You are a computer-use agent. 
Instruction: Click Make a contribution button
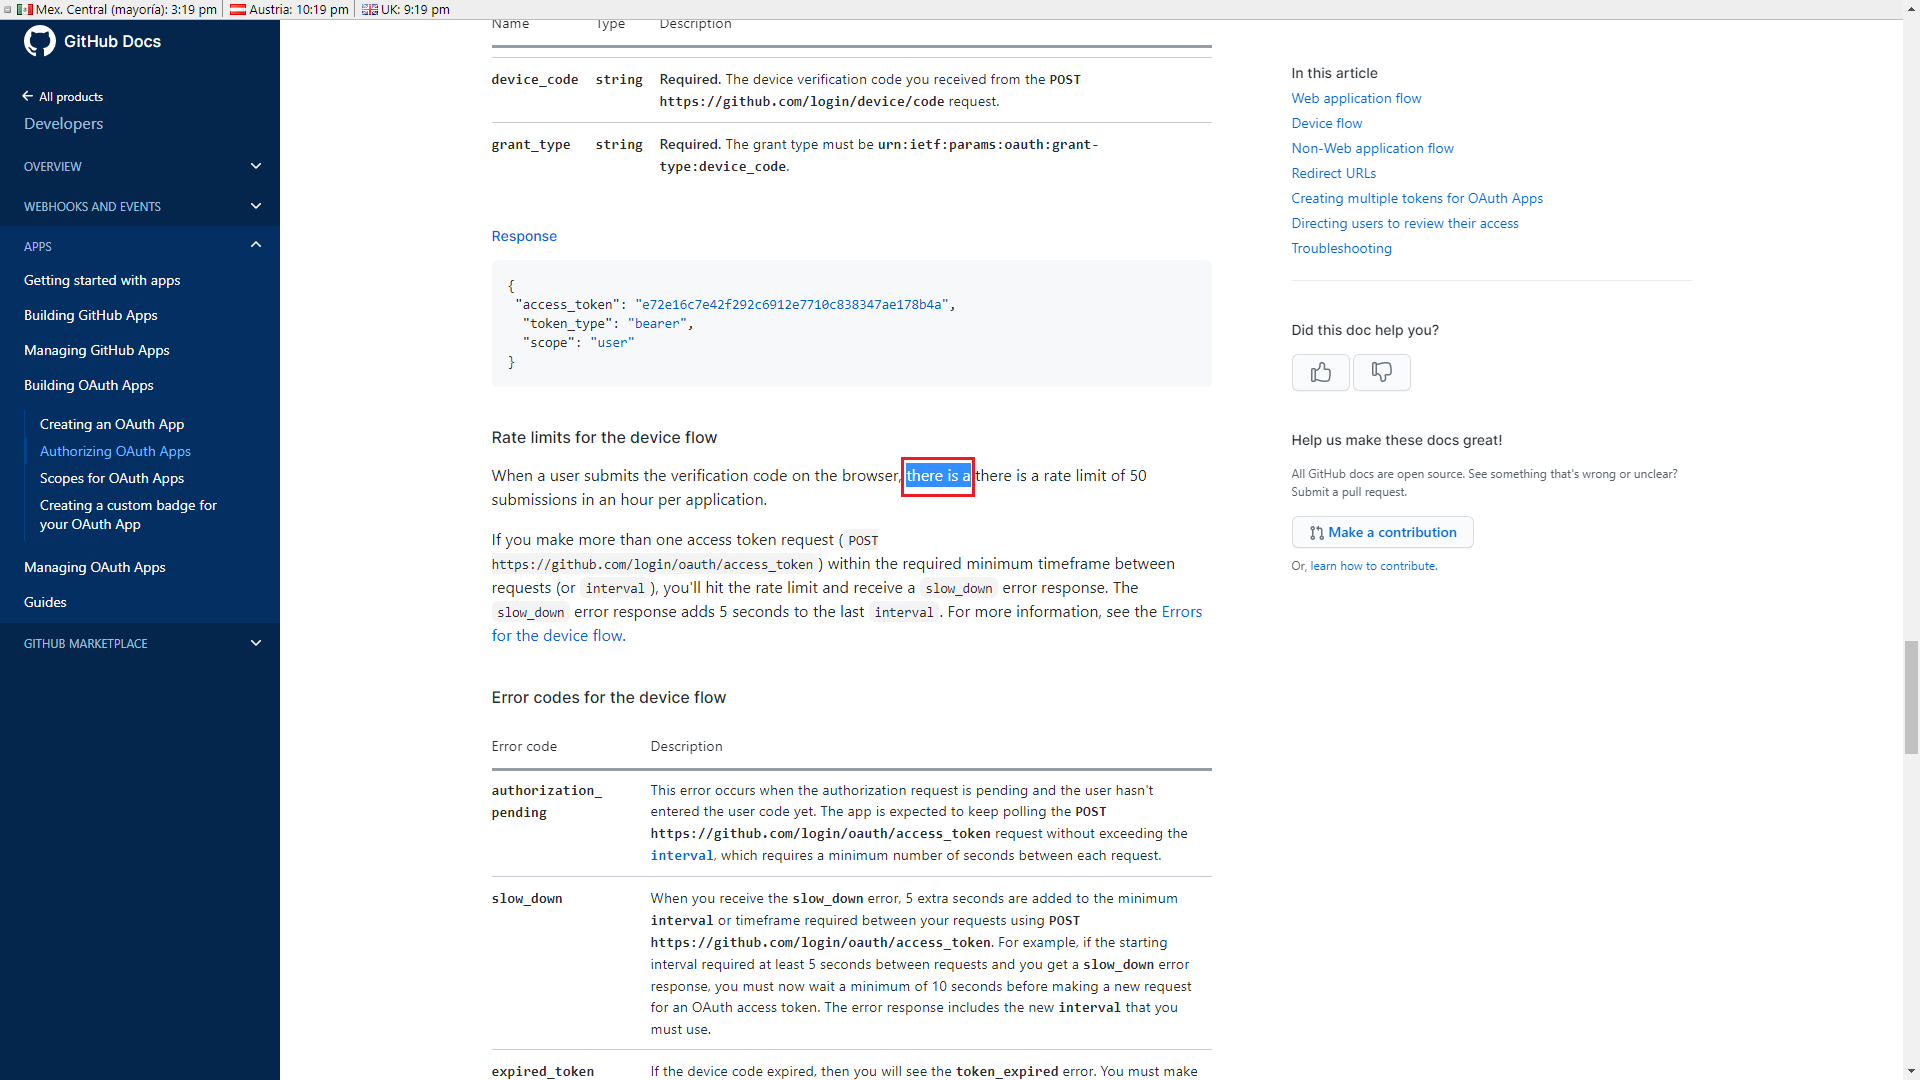pyautogui.click(x=1382, y=532)
